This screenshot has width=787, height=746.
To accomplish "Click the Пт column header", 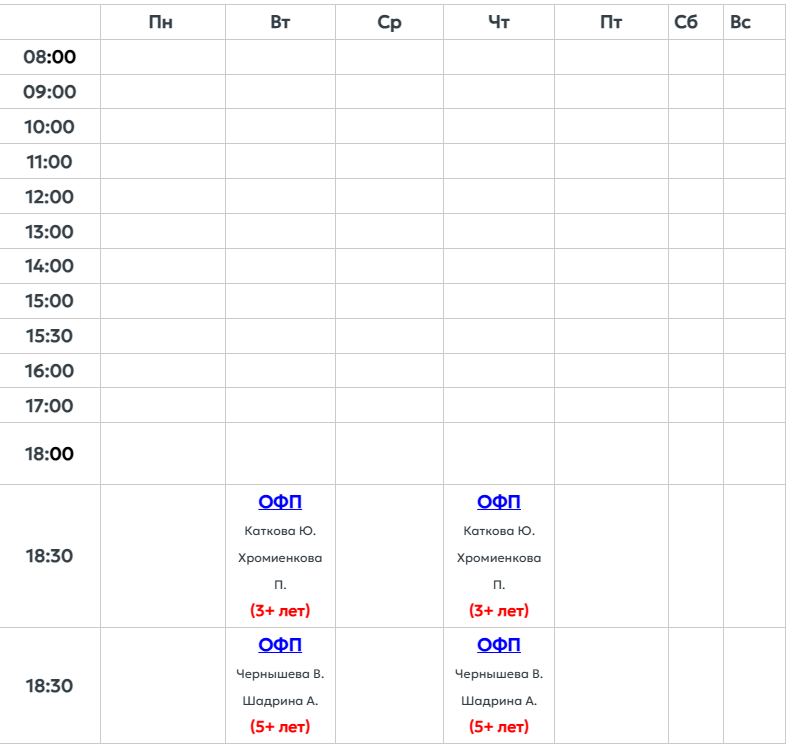I will click(x=611, y=22).
